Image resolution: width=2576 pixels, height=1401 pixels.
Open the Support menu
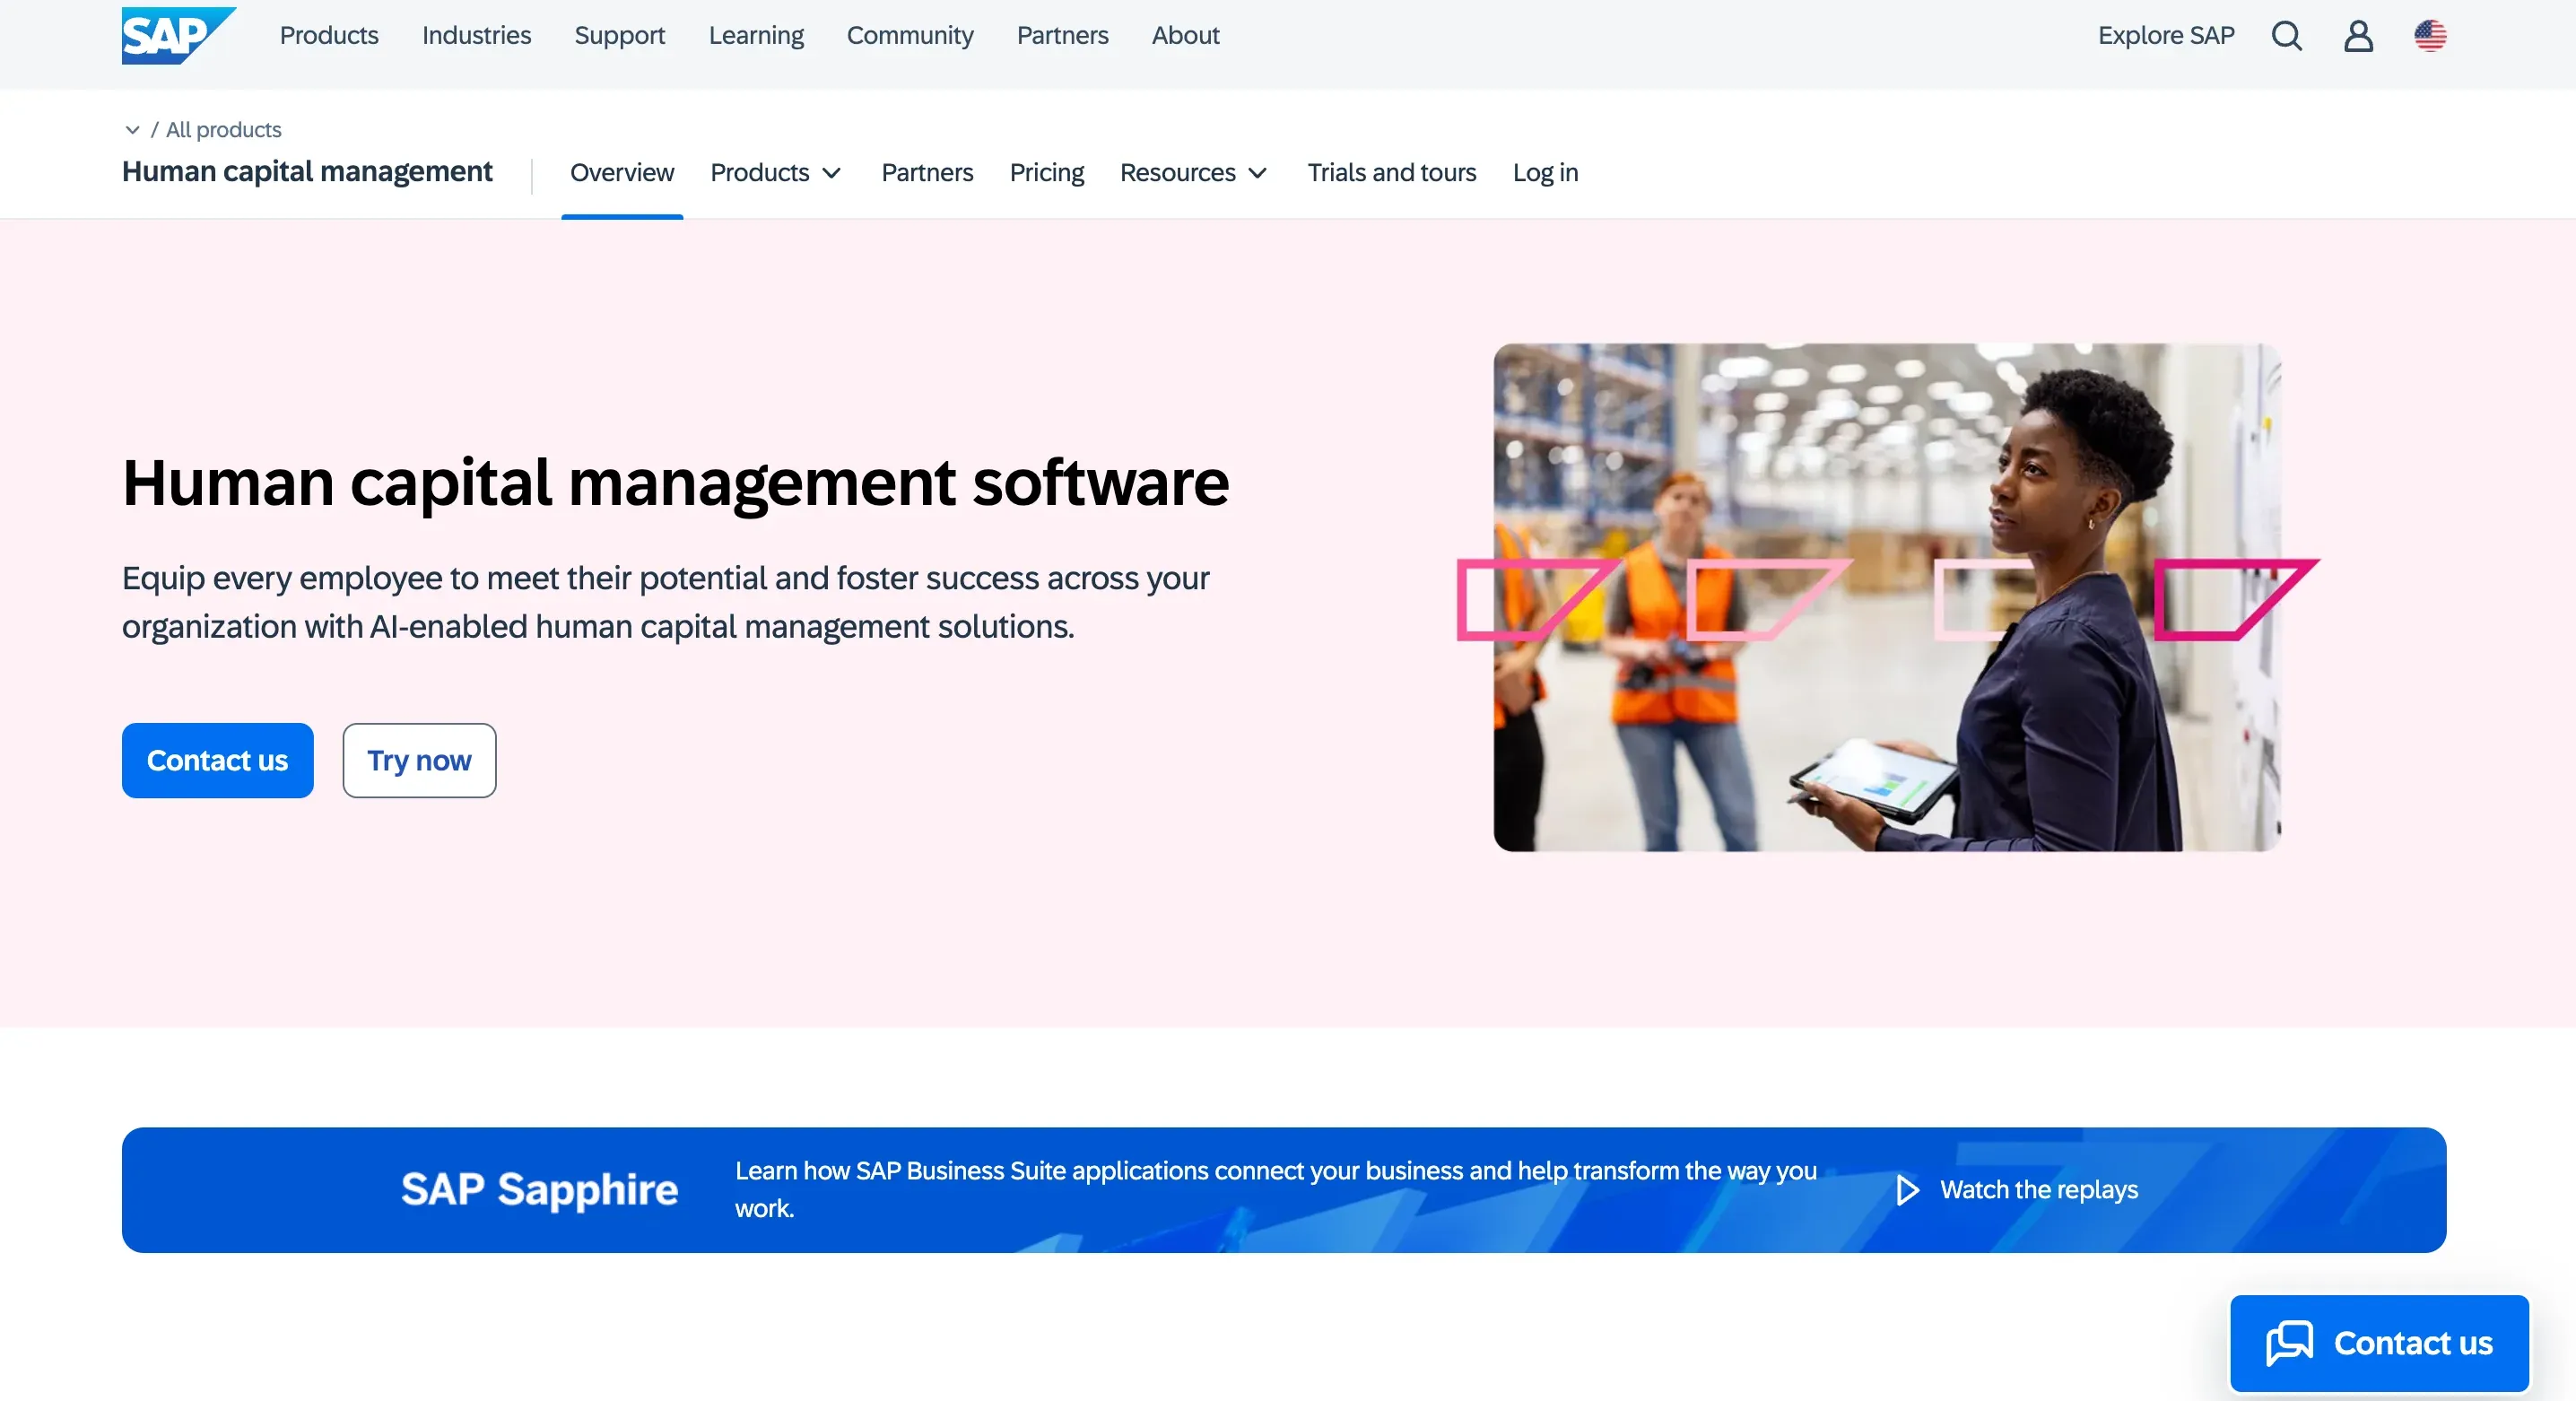point(619,36)
